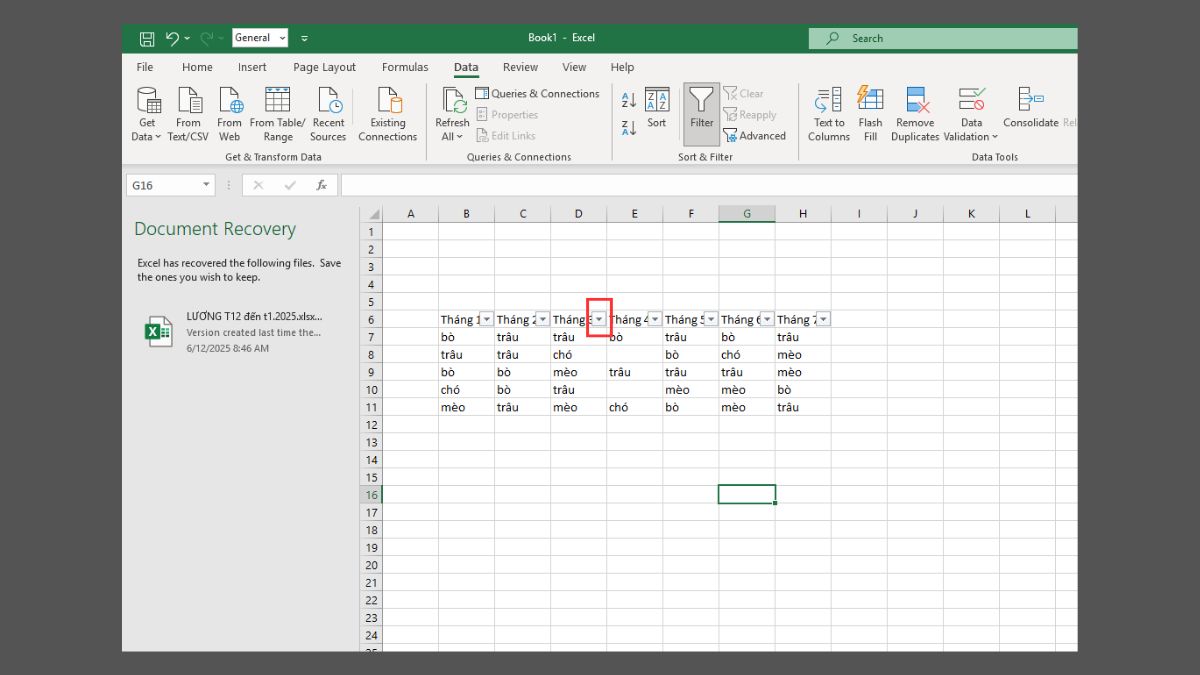Open the Tháng 3 filter dropdown
Image resolution: width=1200 pixels, height=675 pixels.
tap(598, 319)
